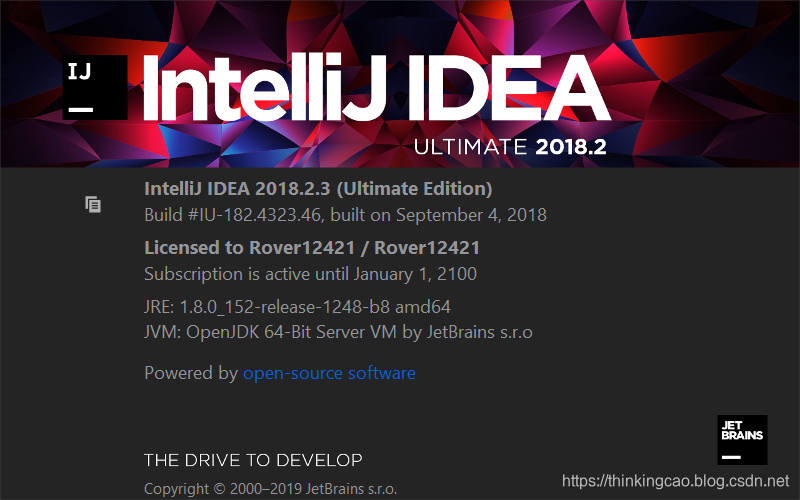Click the IJ logo square in banner
The height and width of the screenshot is (500, 800).
(x=95, y=88)
